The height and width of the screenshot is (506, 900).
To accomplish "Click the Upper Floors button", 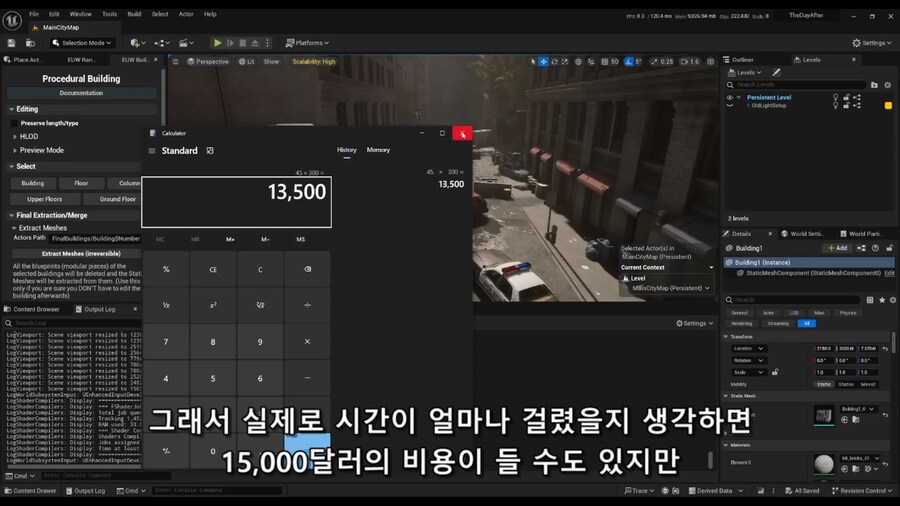I will 44,199.
